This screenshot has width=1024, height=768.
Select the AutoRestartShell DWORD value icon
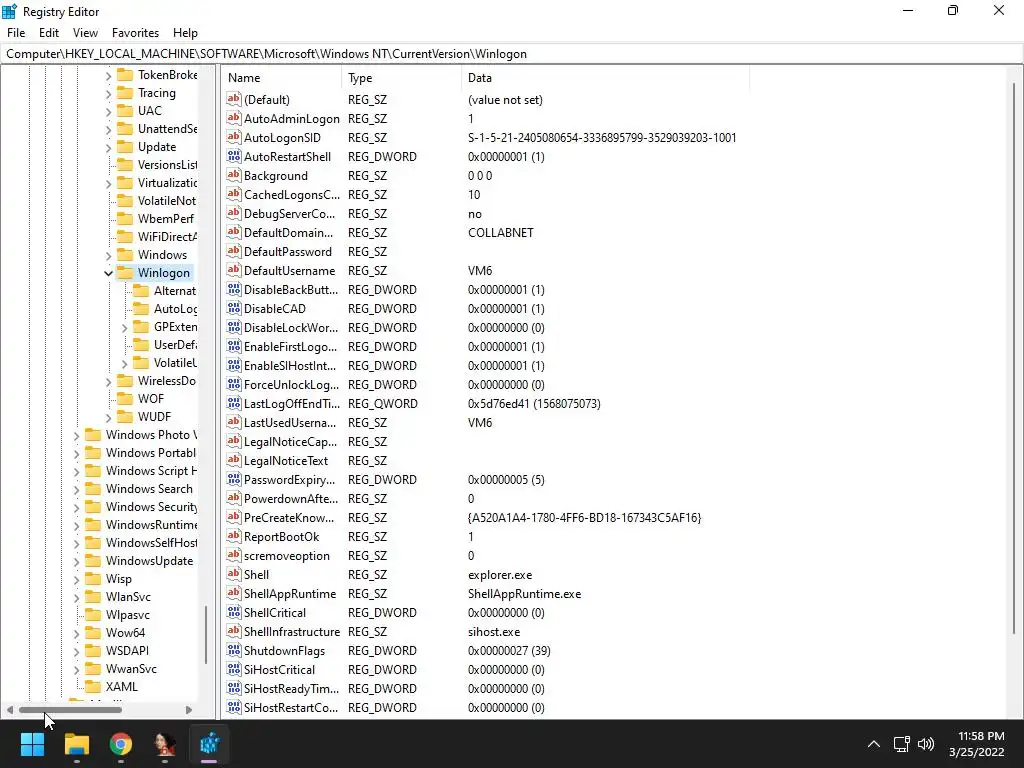click(234, 156)
